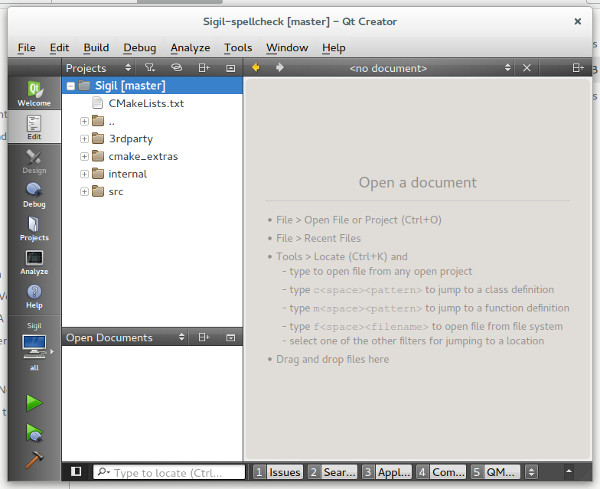
Task: Select 3rdparty folder label
Action: point(131,139)
